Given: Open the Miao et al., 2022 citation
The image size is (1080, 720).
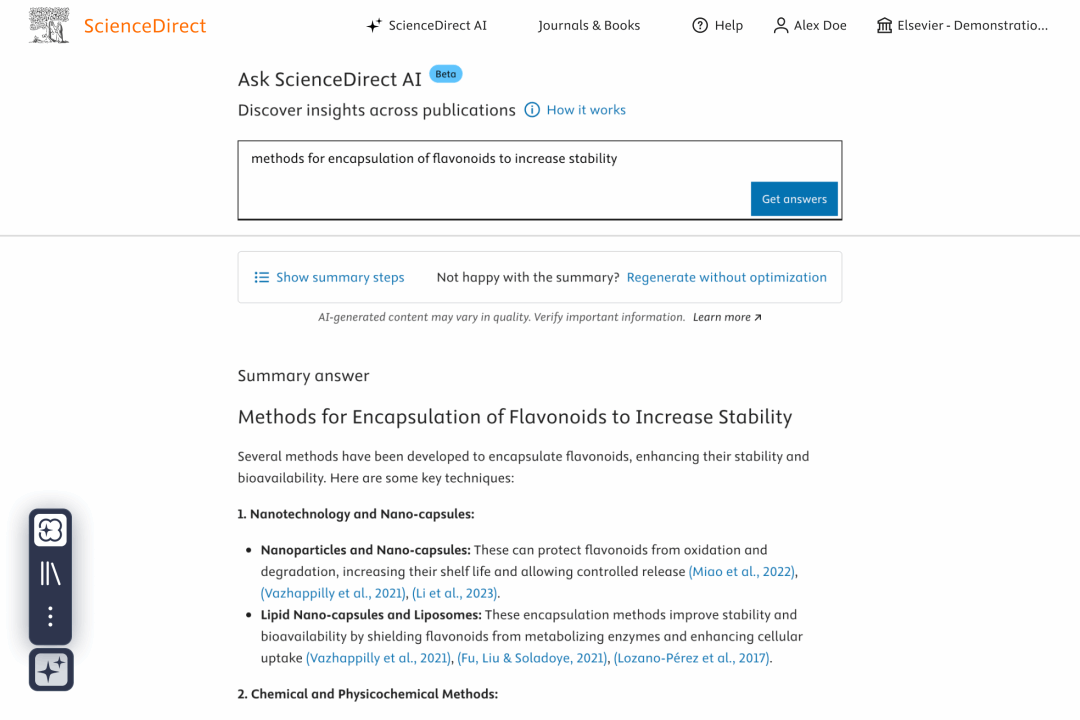Looking at the screenshot, I should 742,572.
